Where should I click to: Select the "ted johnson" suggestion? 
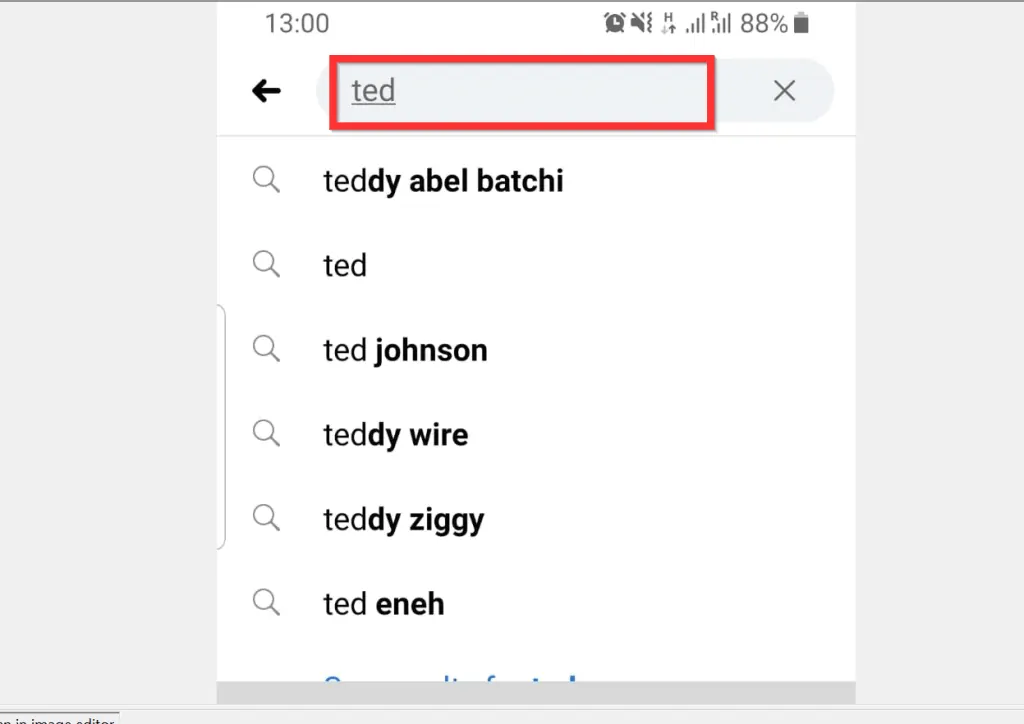pyautogui.click(x=405, y=350)
